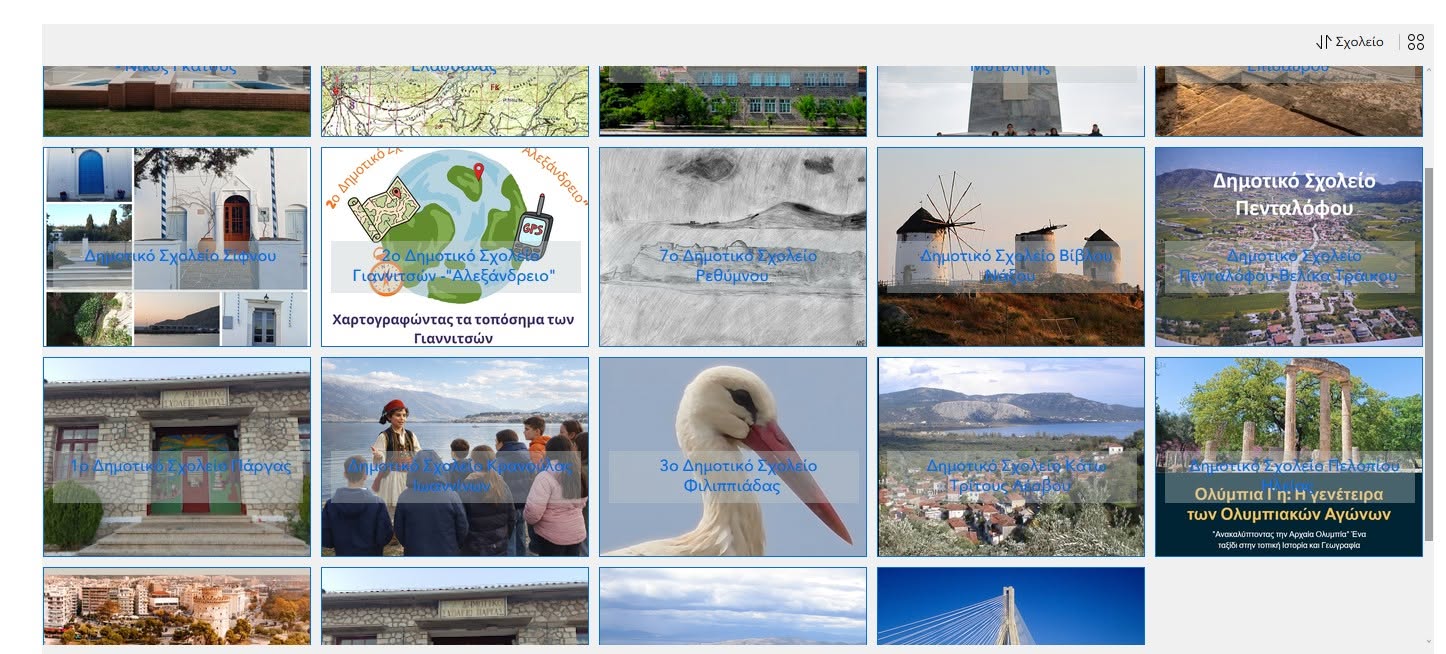Open the cloudy sky landscape thumbnail
Viewport: 1446px width, 654px height.
(733, 606)
